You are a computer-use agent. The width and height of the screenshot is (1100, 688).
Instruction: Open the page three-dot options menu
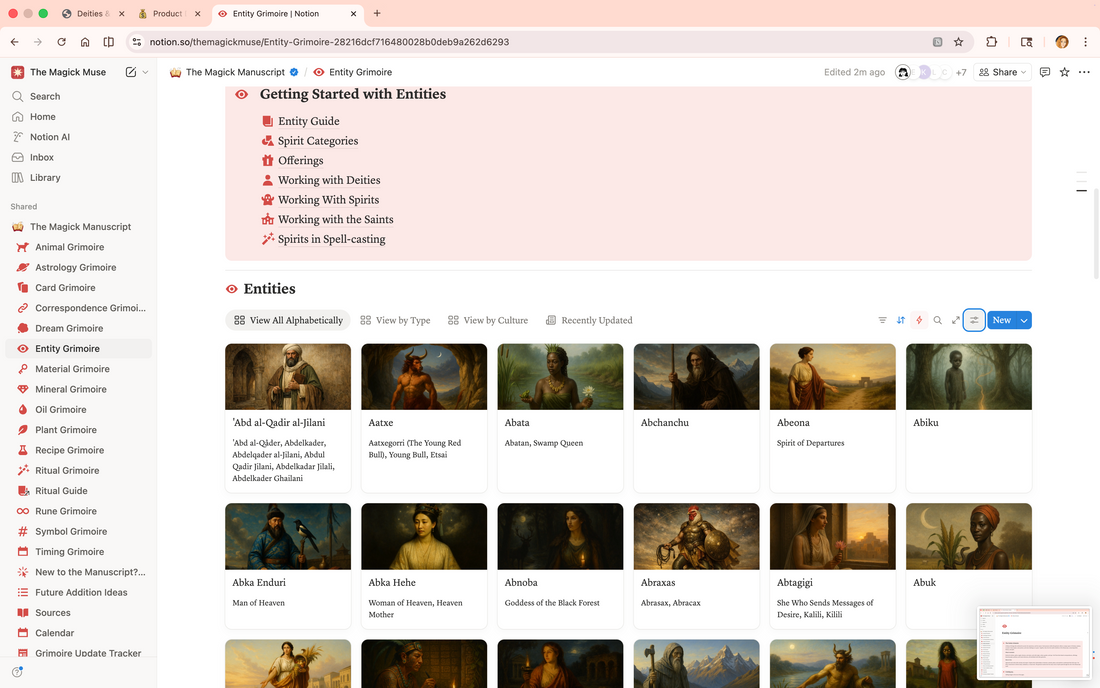(x=1084, y=72)
